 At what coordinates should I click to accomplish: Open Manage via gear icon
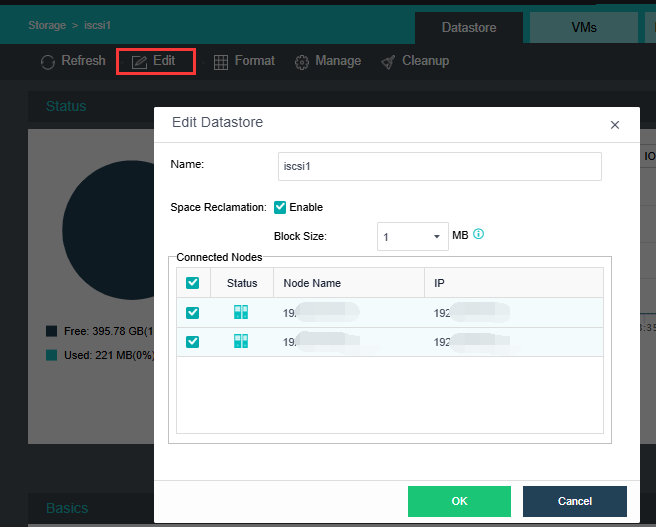coord(301,62)
